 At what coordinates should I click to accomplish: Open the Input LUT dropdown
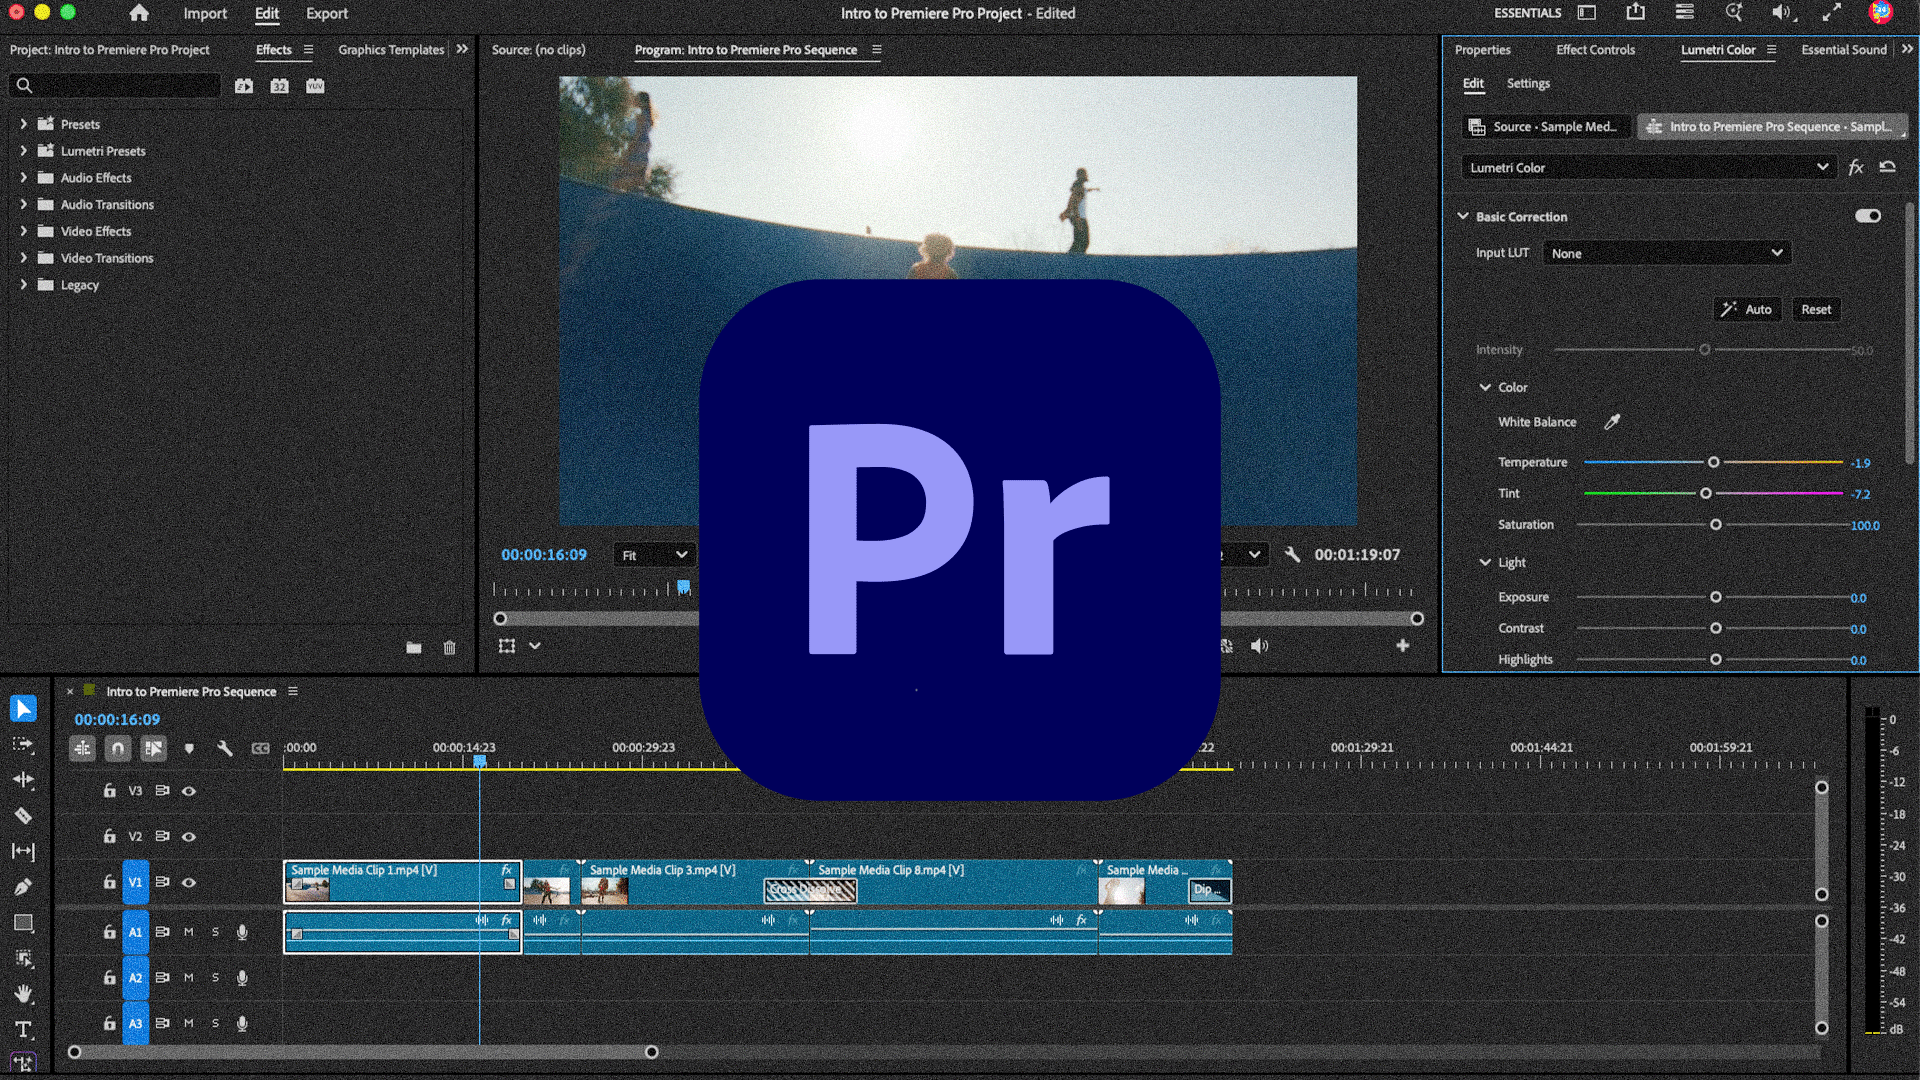[1667, 253]
